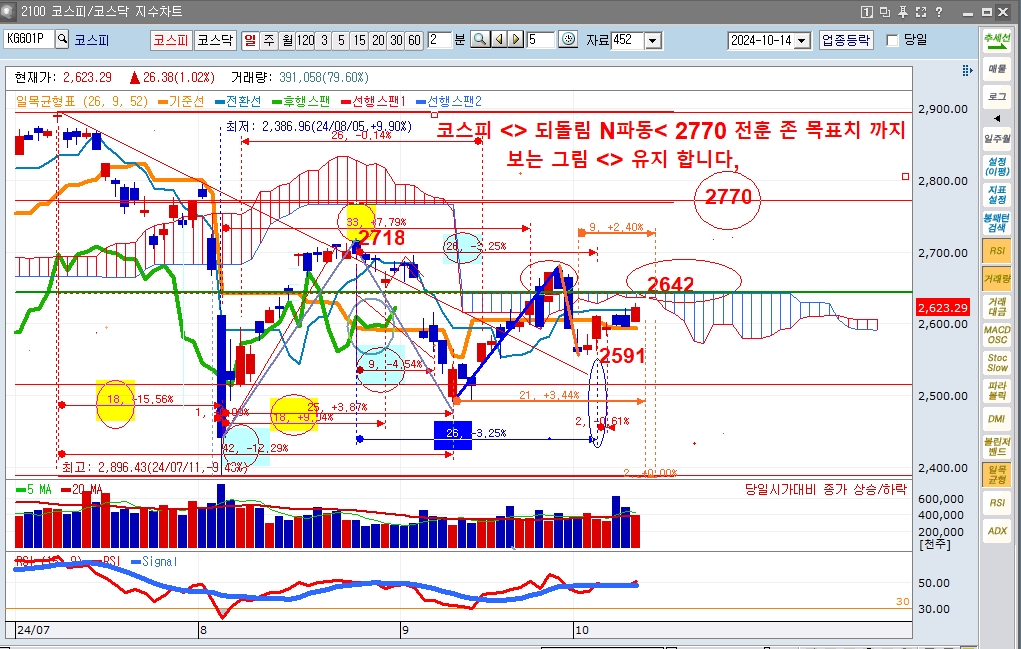Click the 선행스팬2 legend label
The image size is (1021, 649).
click(449, 102)
